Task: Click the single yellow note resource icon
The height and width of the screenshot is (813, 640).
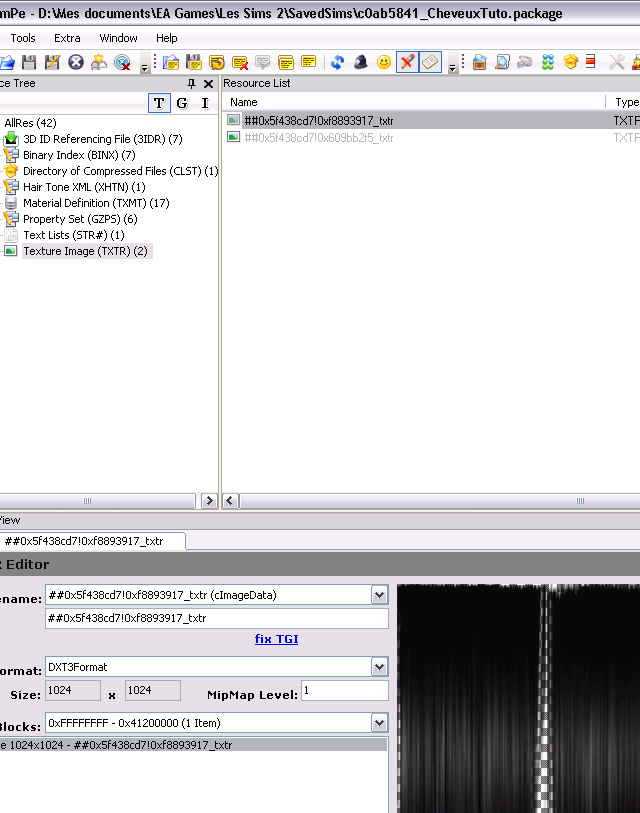Action: (x=309, y=62)
